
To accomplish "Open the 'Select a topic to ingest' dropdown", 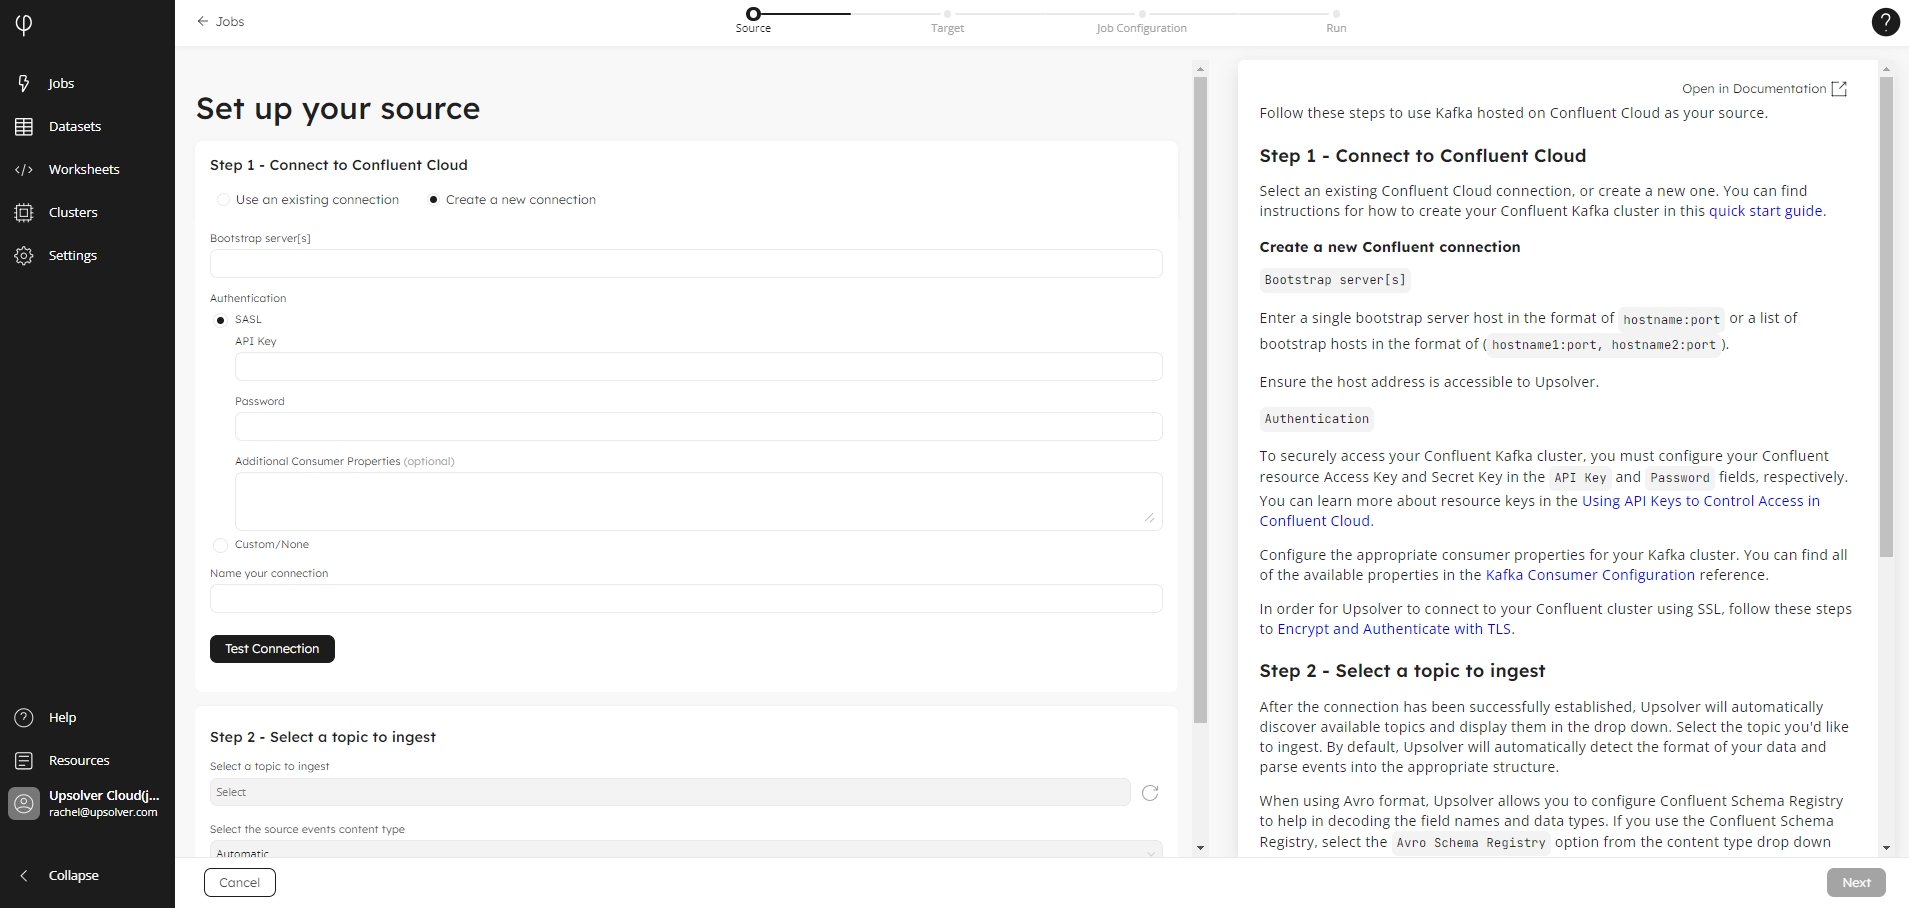I will [669, 792].
